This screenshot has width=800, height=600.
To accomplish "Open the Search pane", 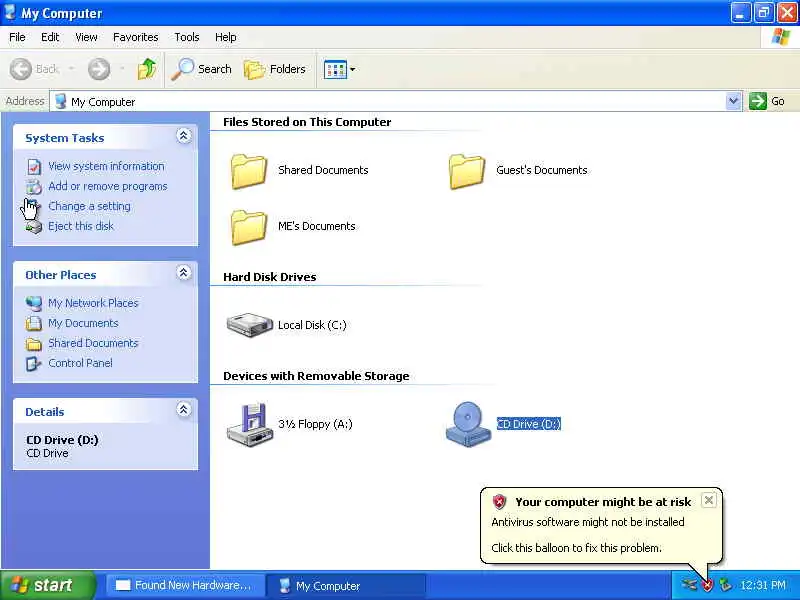I will coord(201,69).
